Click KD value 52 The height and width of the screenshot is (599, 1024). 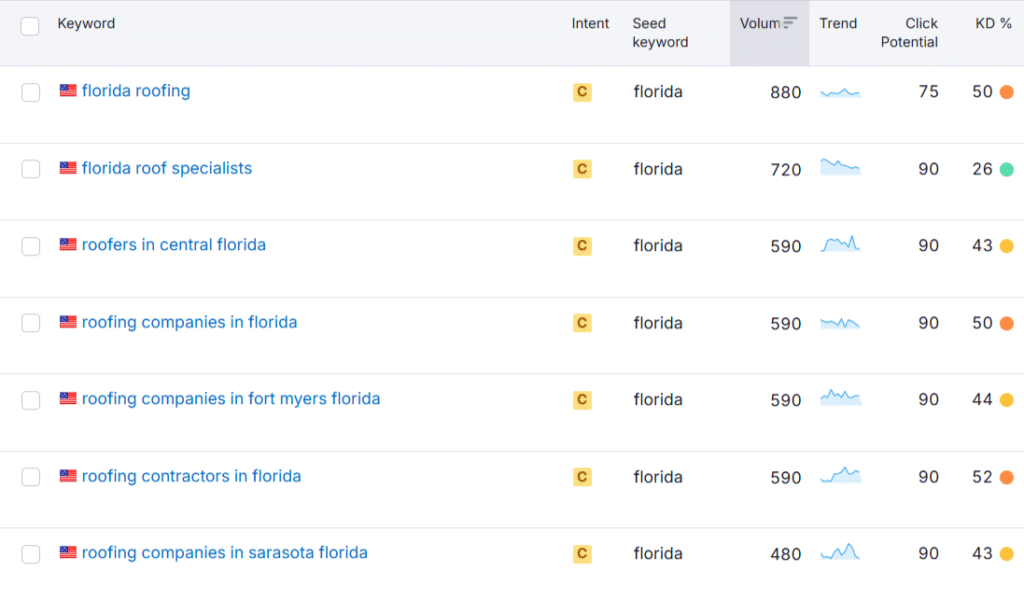pyautogui.click(x=983, y=477)
